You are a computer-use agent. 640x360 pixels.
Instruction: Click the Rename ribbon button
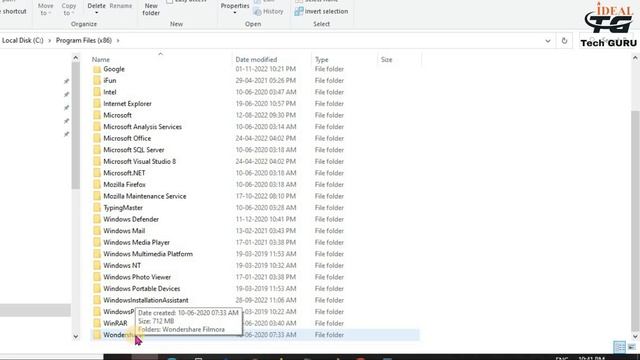pos(121,6)
